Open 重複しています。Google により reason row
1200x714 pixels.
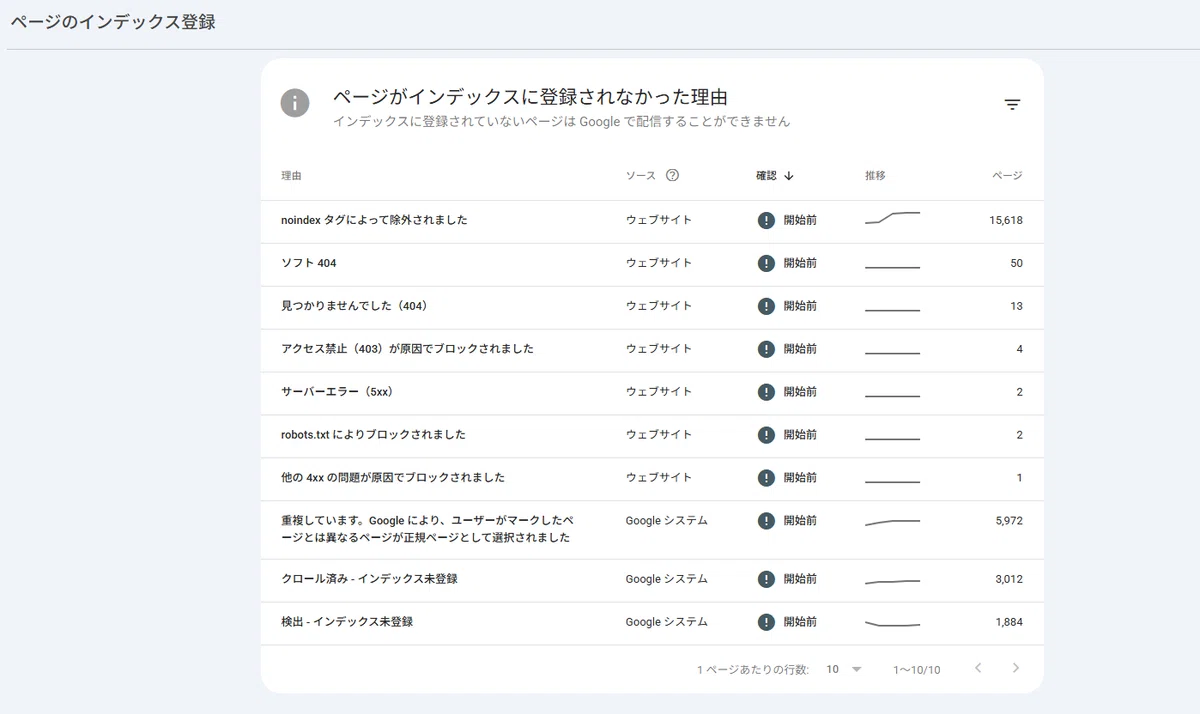click(652, 529)
